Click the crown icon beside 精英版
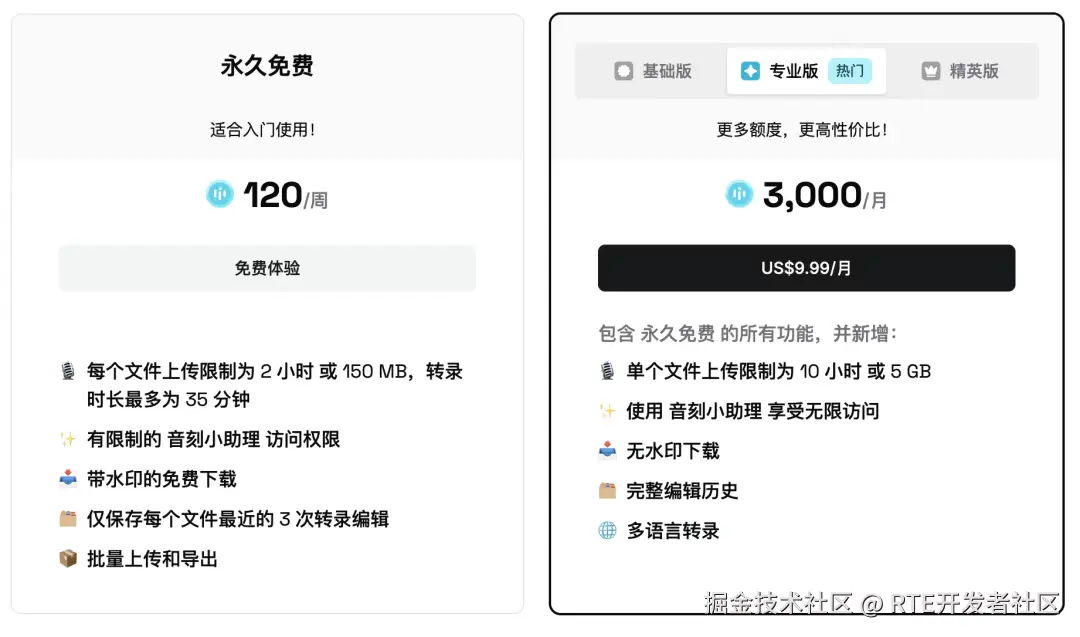 [931, 71]
